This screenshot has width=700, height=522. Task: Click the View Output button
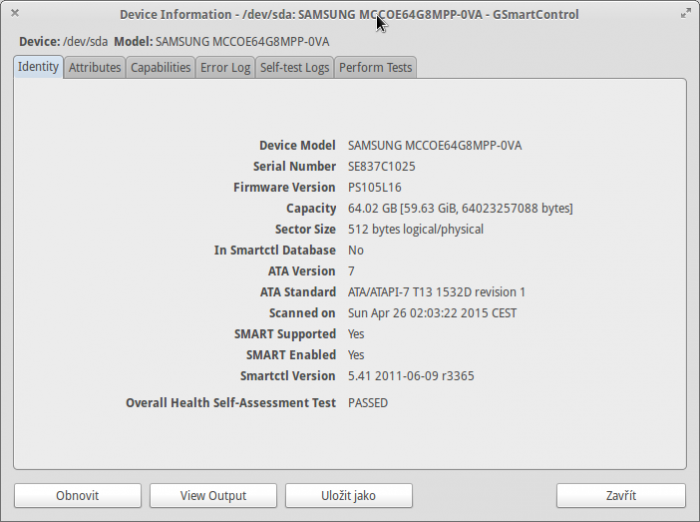(213, 495)
